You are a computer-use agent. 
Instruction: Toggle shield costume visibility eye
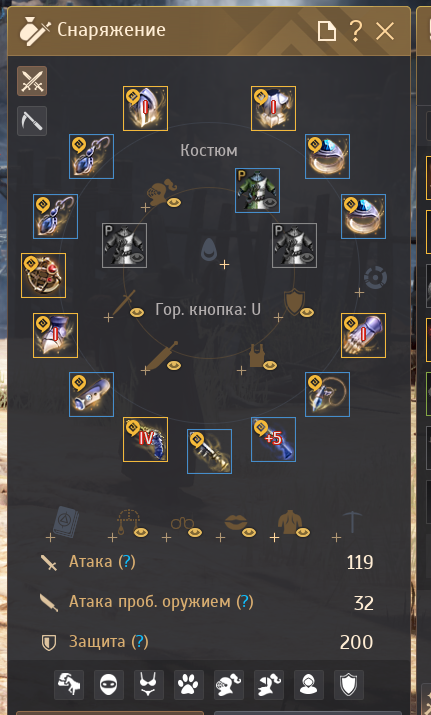coord(307,312)
